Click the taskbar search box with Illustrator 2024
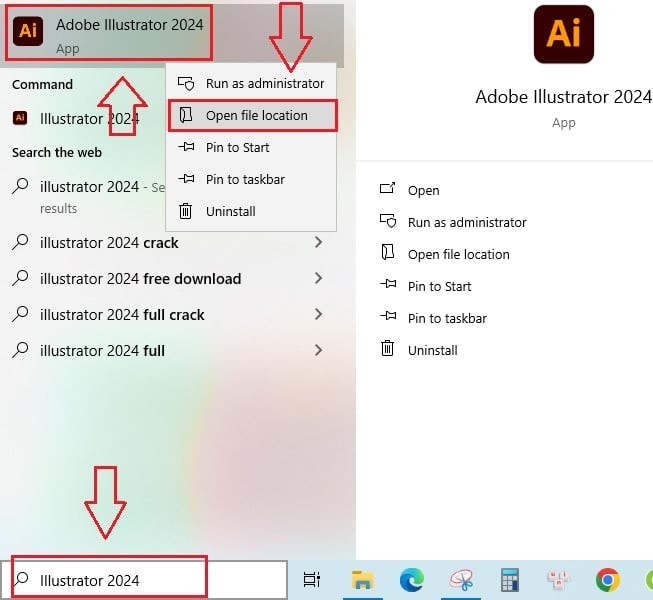Viewport: 653px width, 600px height. point(144,580)
